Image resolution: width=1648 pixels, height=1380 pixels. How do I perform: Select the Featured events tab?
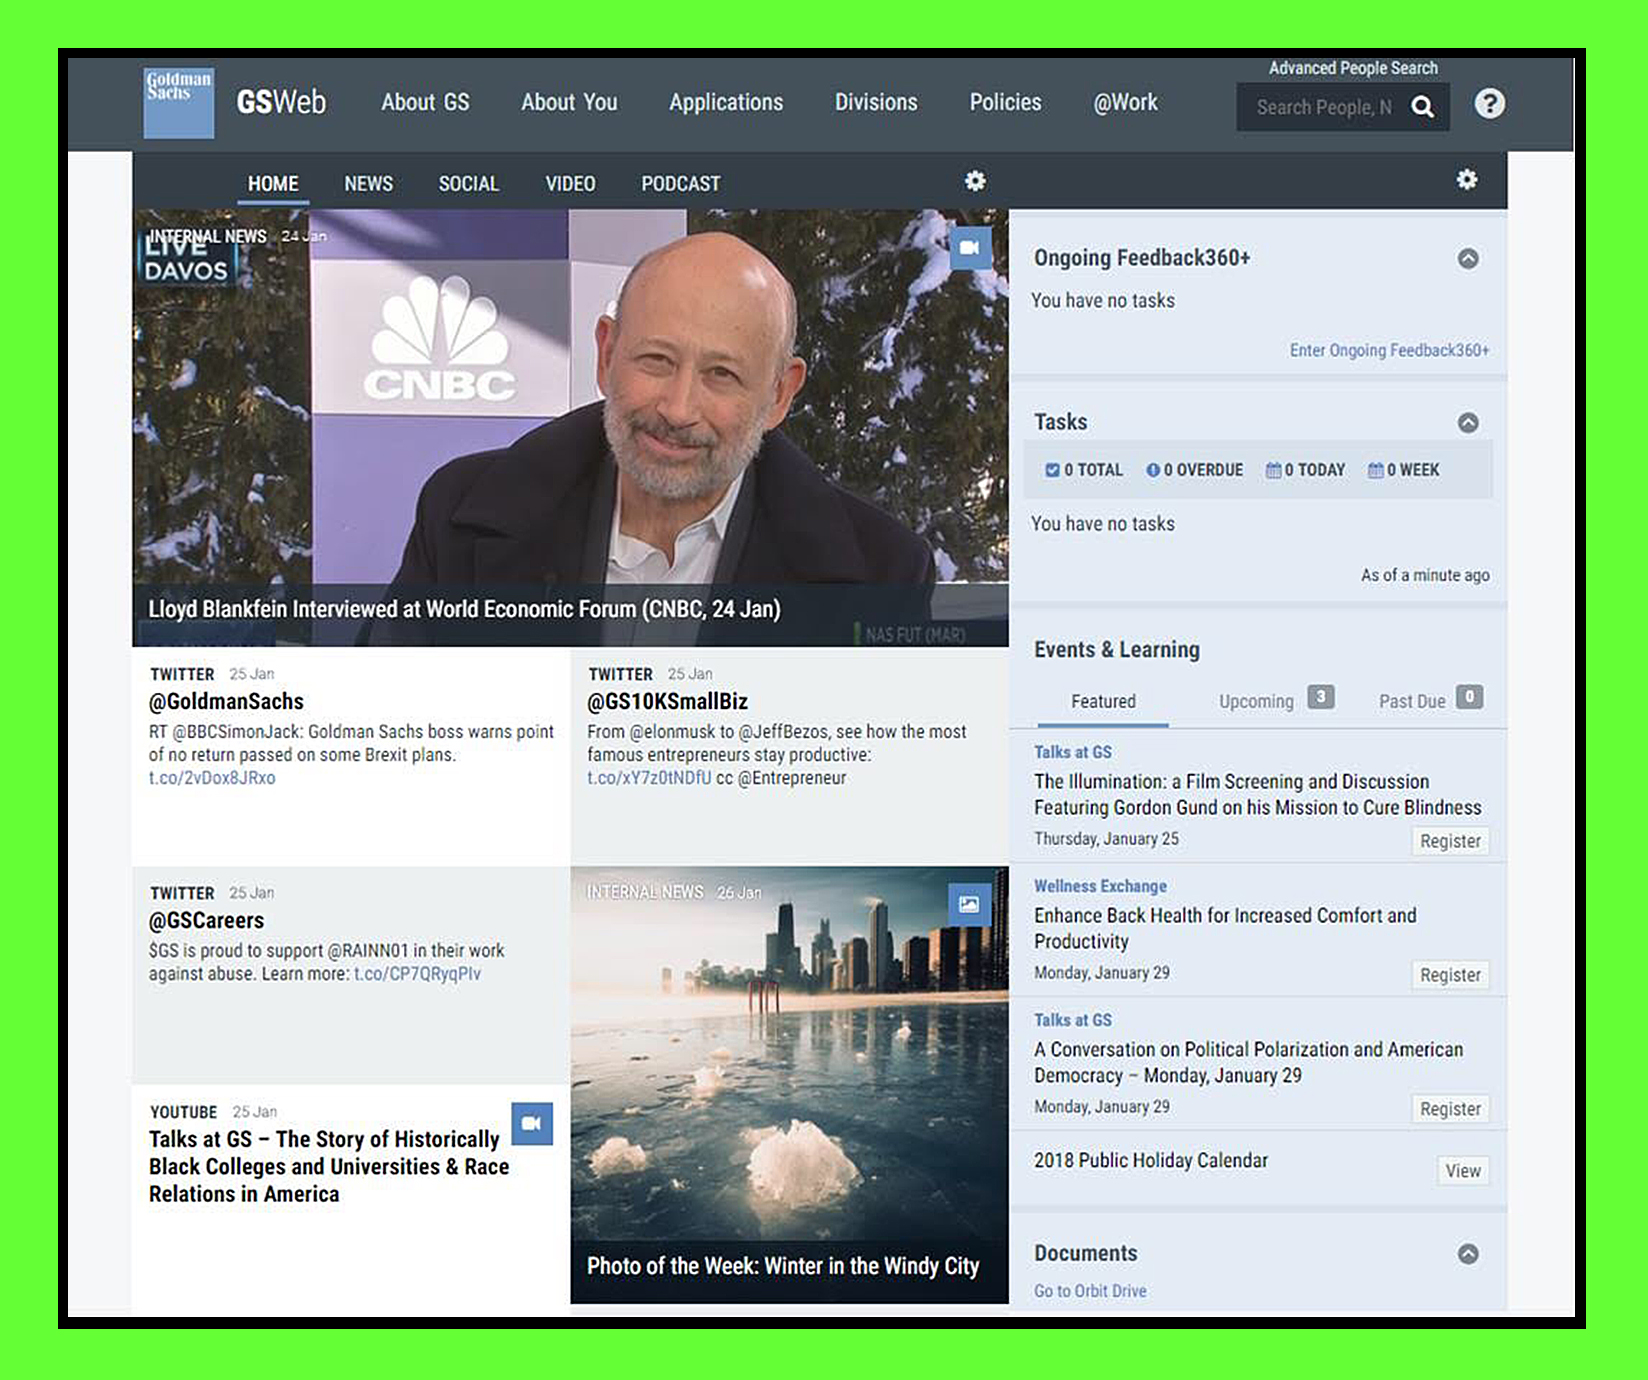click(1103, 702)
